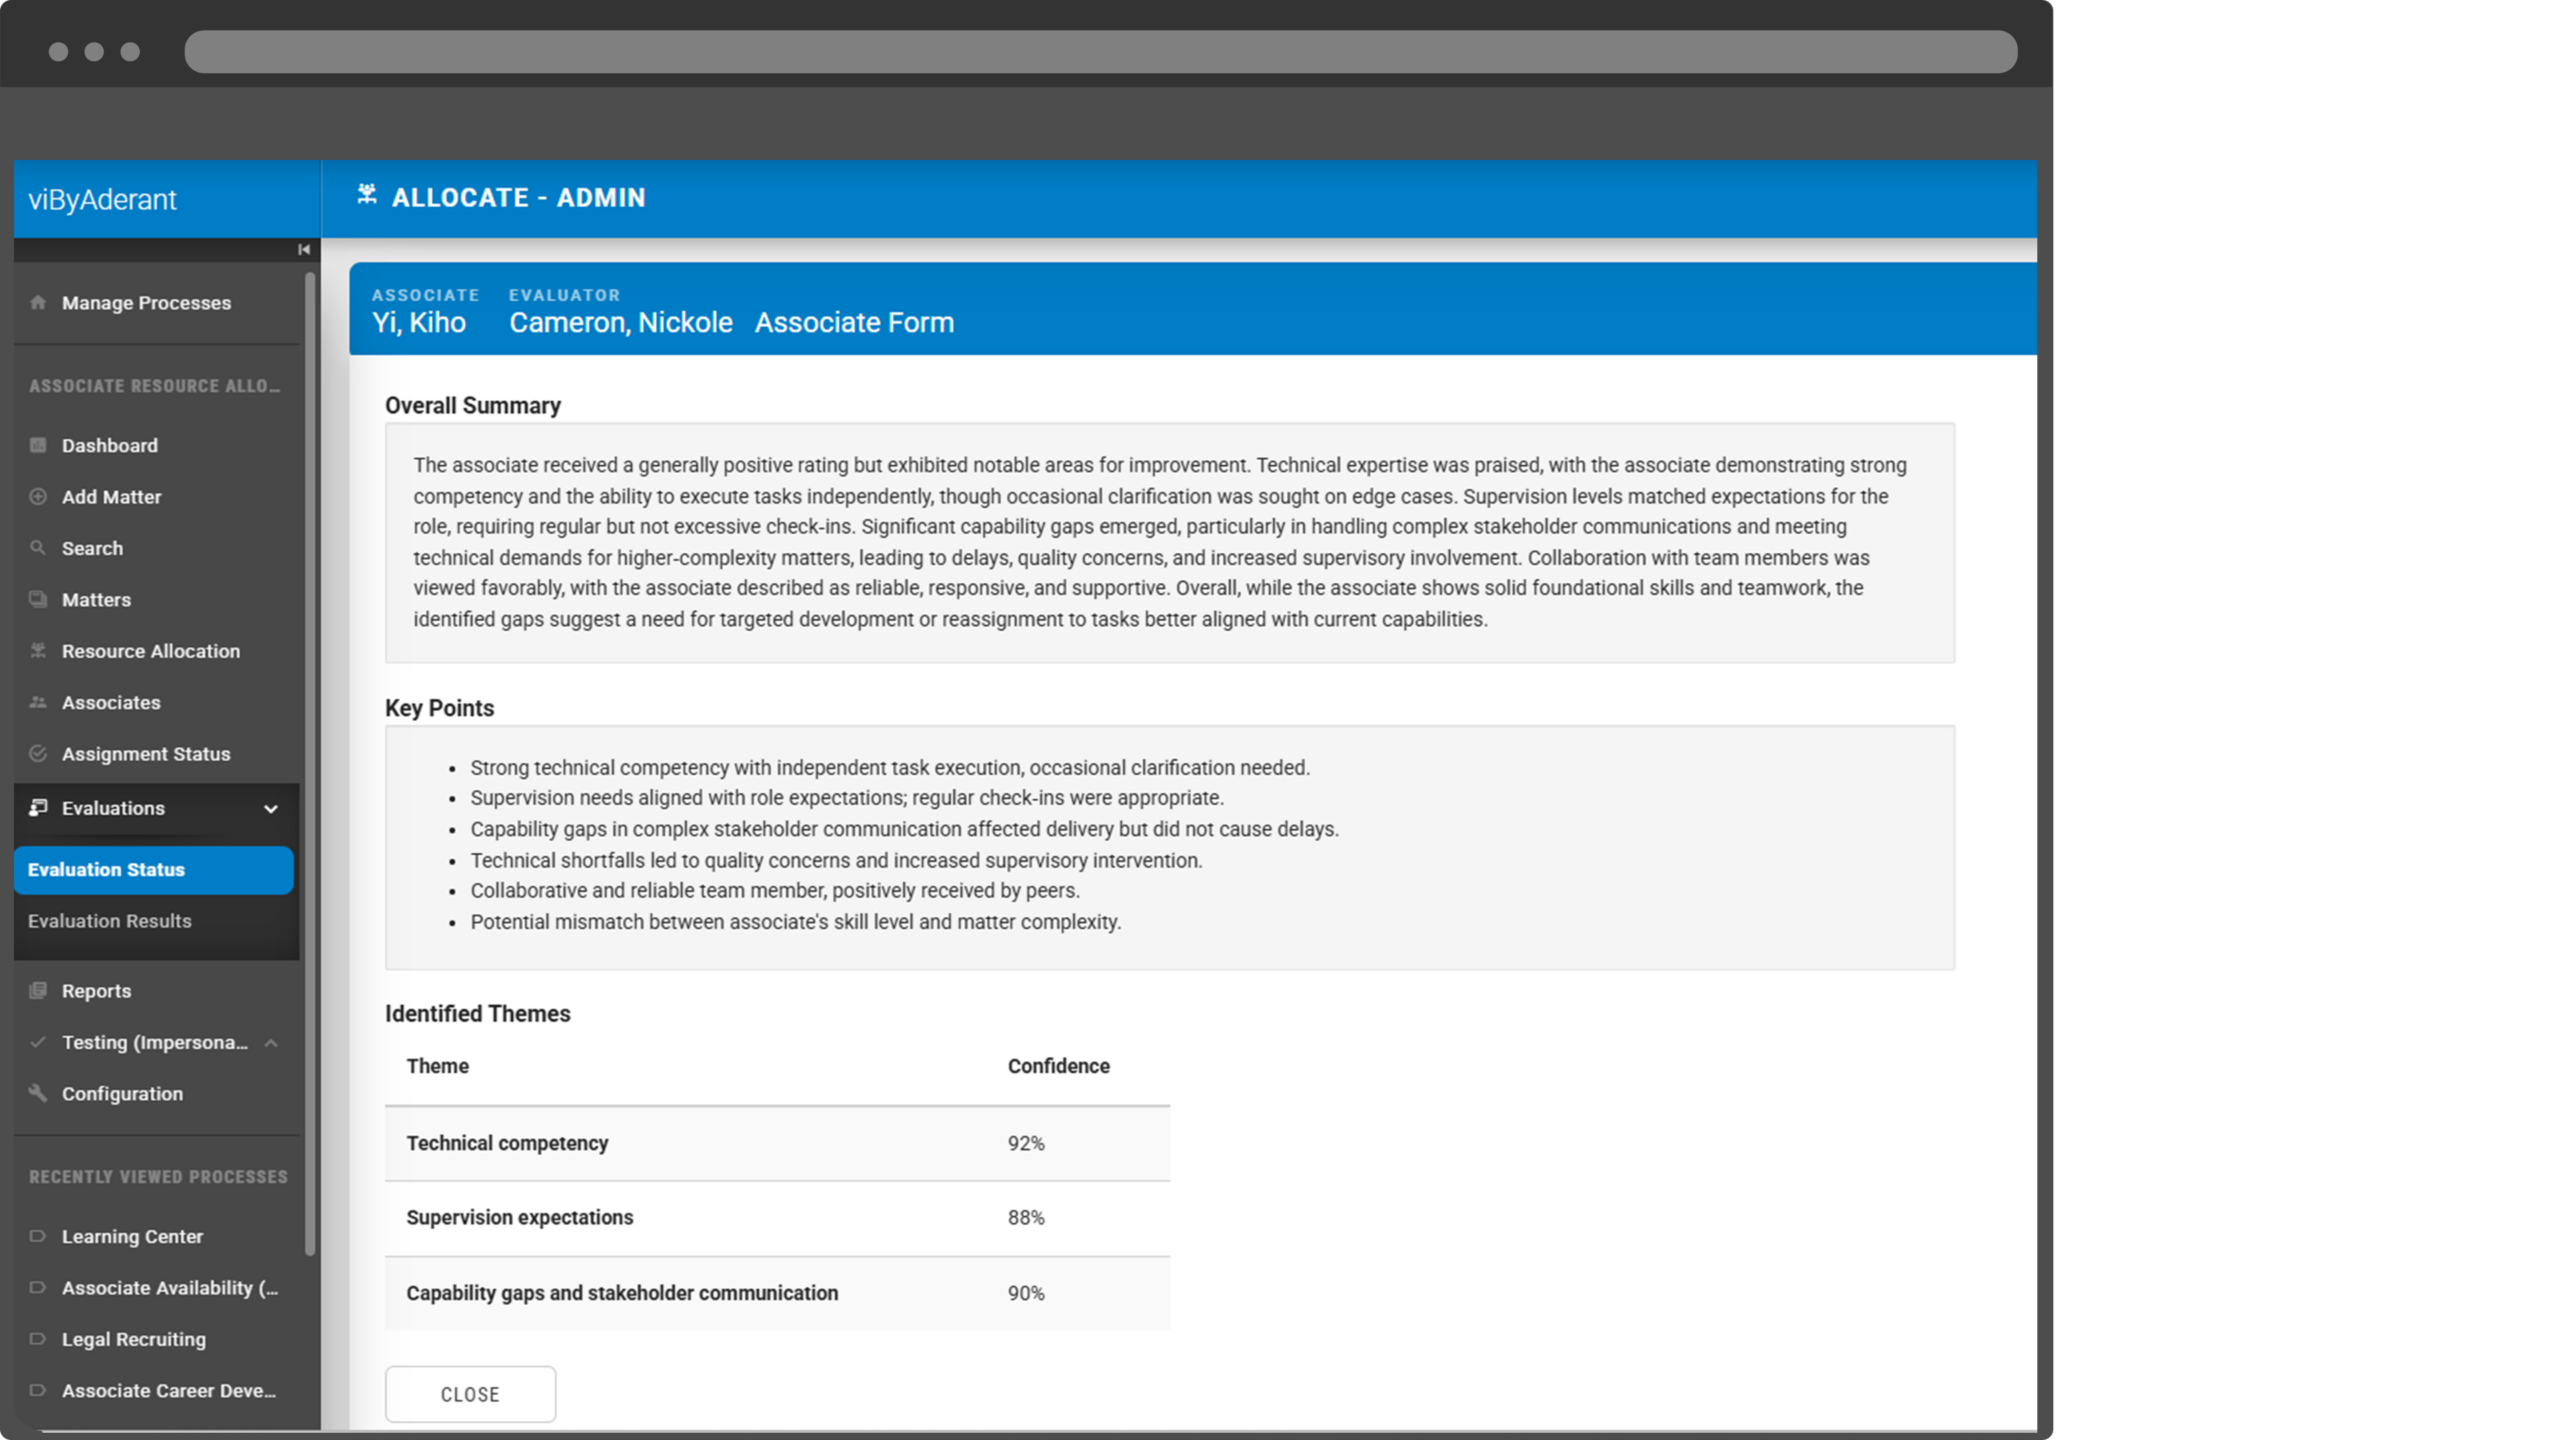Collapse the sidebar using the arrow icon

point(303,250)
